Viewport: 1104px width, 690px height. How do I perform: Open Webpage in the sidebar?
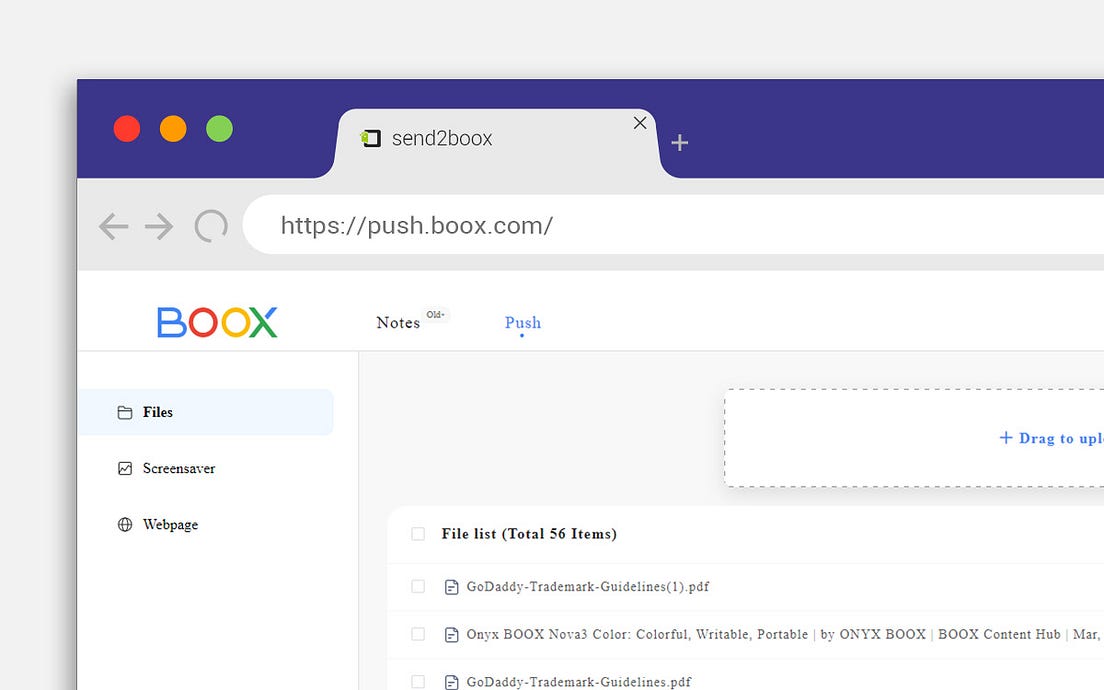(x=170, y=525)
